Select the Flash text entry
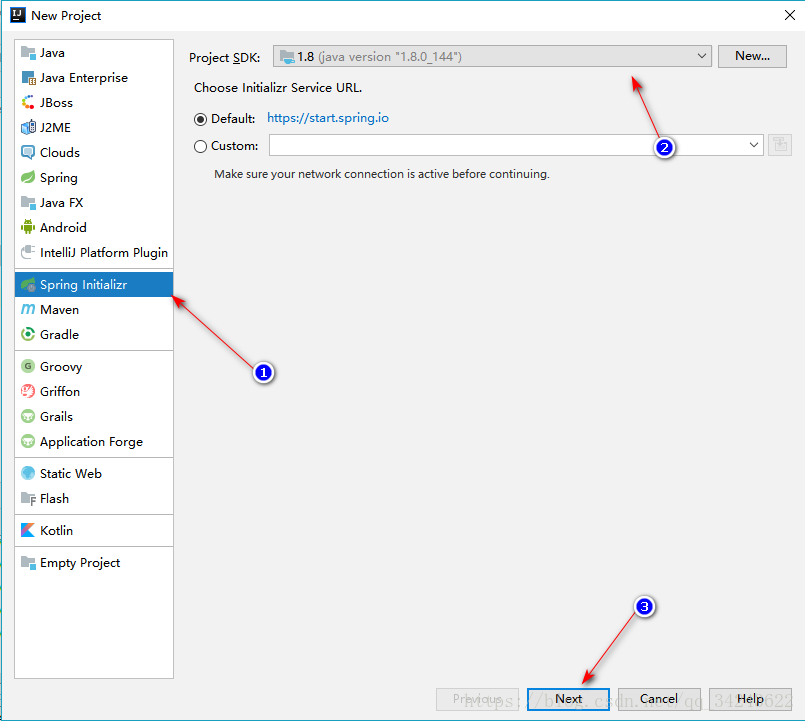 pyautogui.click(x=54, y=499)
